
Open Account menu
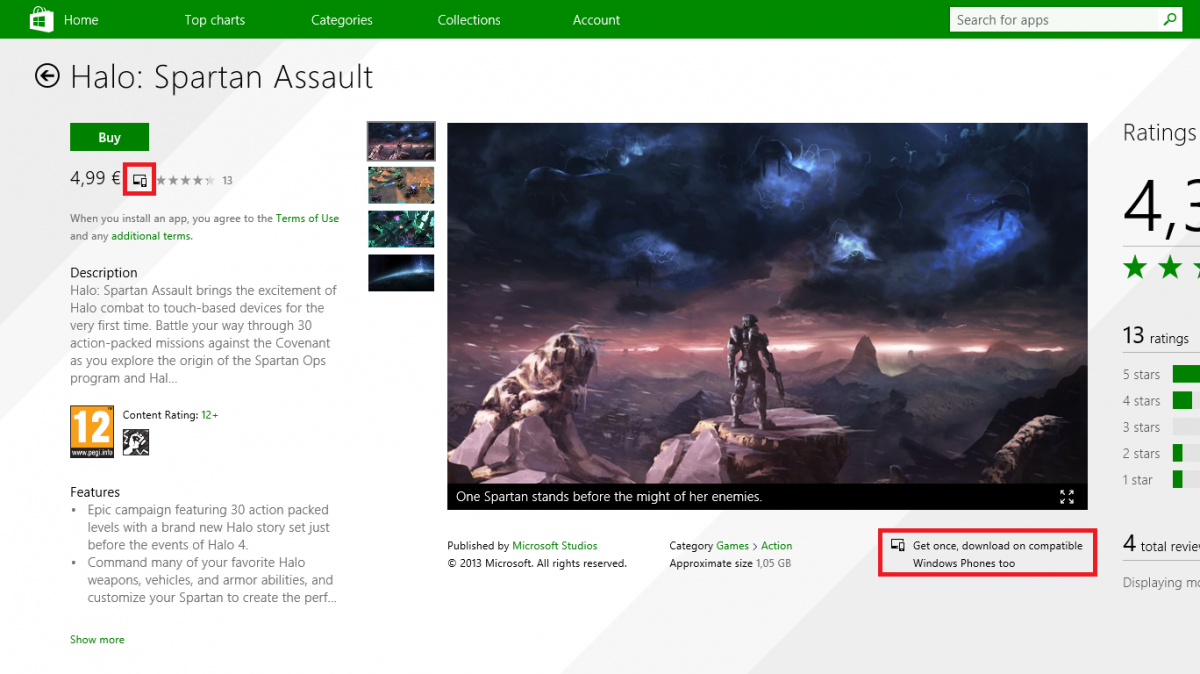pos(596,20)
